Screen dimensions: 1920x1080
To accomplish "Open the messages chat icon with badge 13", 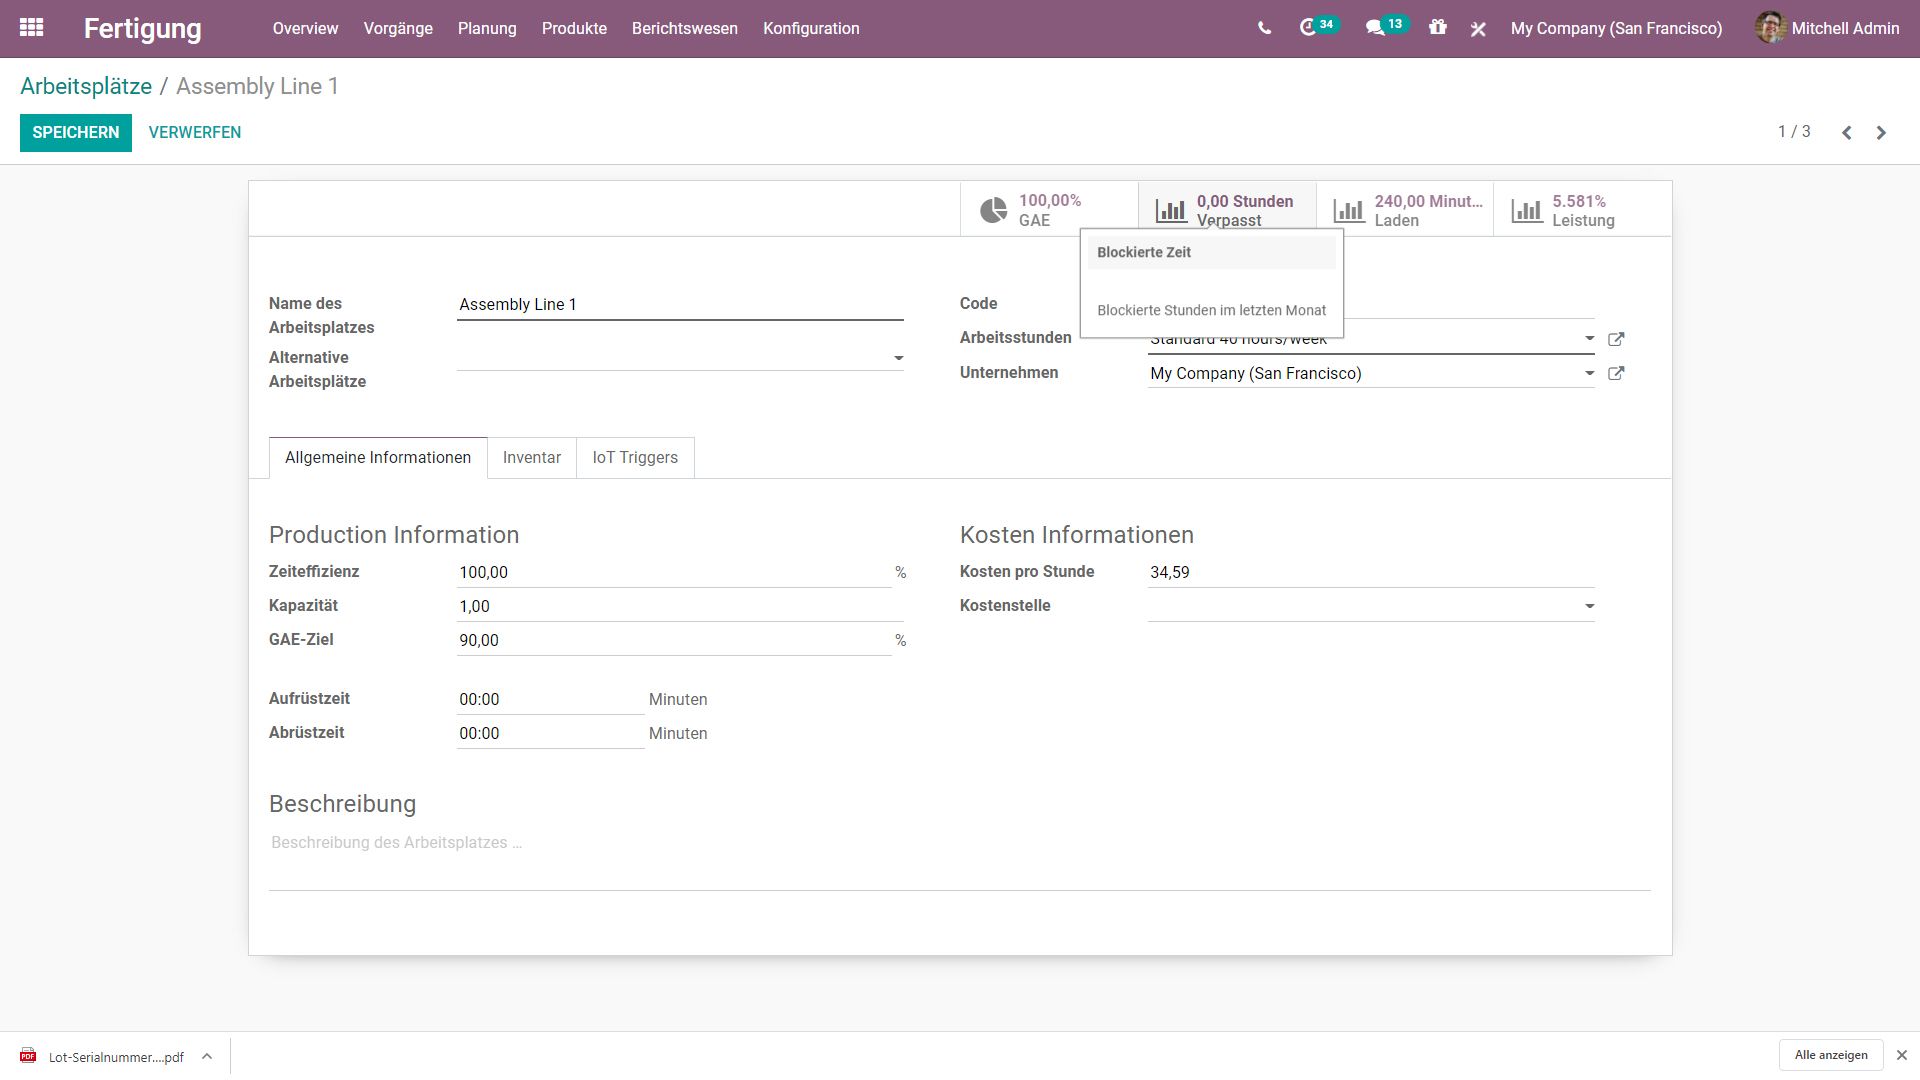I will [1376, 28].
